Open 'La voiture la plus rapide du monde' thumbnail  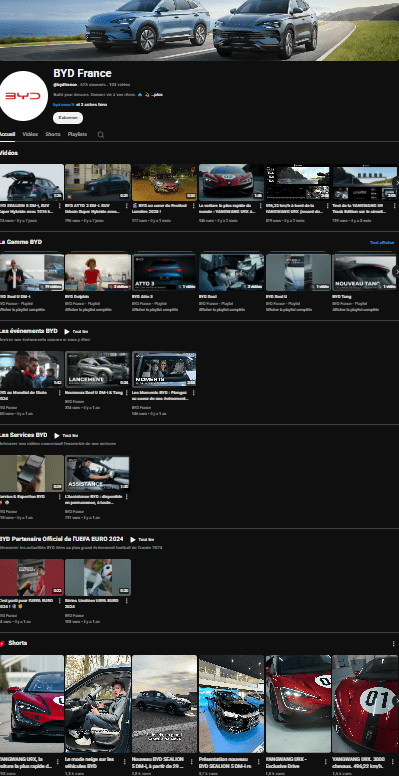(x=232, y=183)
